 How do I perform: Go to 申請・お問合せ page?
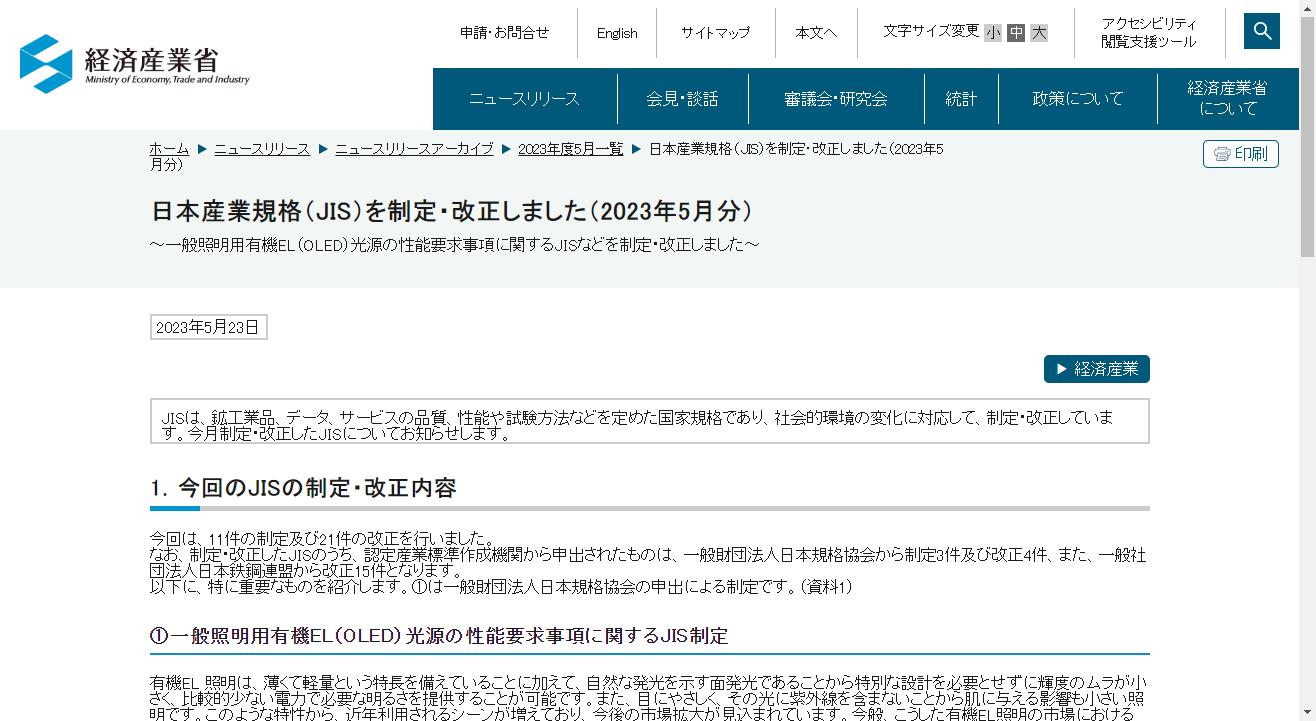(x=503, y=32)
